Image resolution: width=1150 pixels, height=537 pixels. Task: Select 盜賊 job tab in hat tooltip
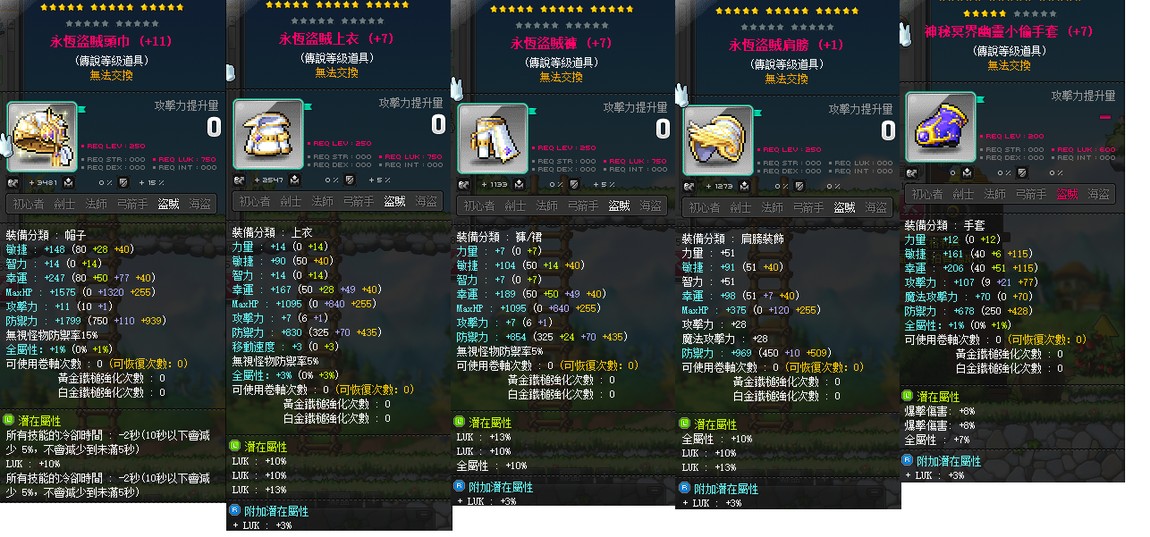(x=168, y=204)
